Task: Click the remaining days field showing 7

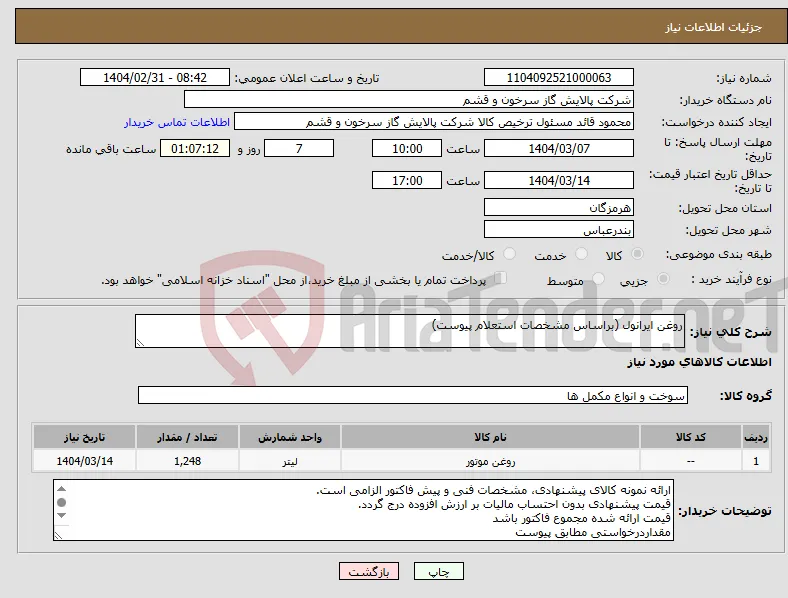Action: coord(299,148)
